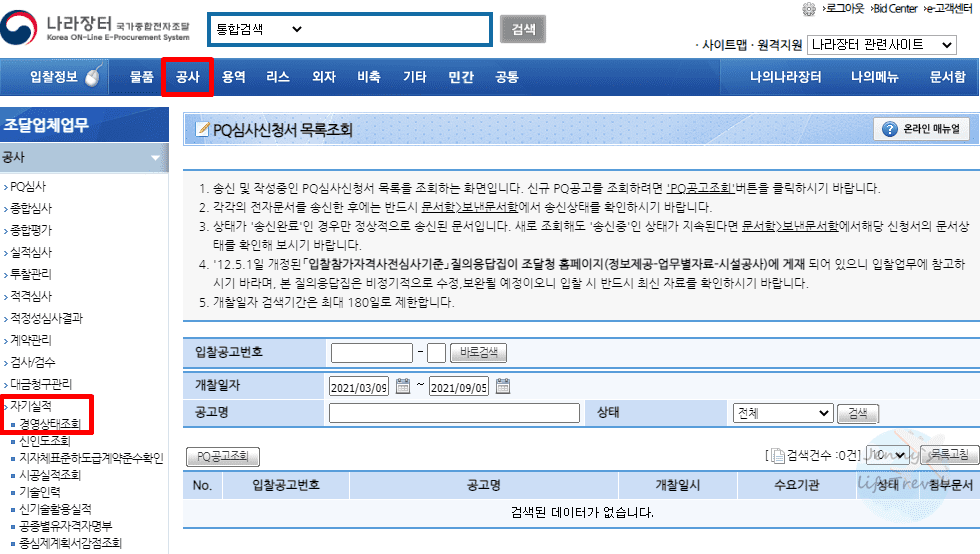The image size is (980, 554).
Task: Click the PQ공고조회 button
Action: 223,456
